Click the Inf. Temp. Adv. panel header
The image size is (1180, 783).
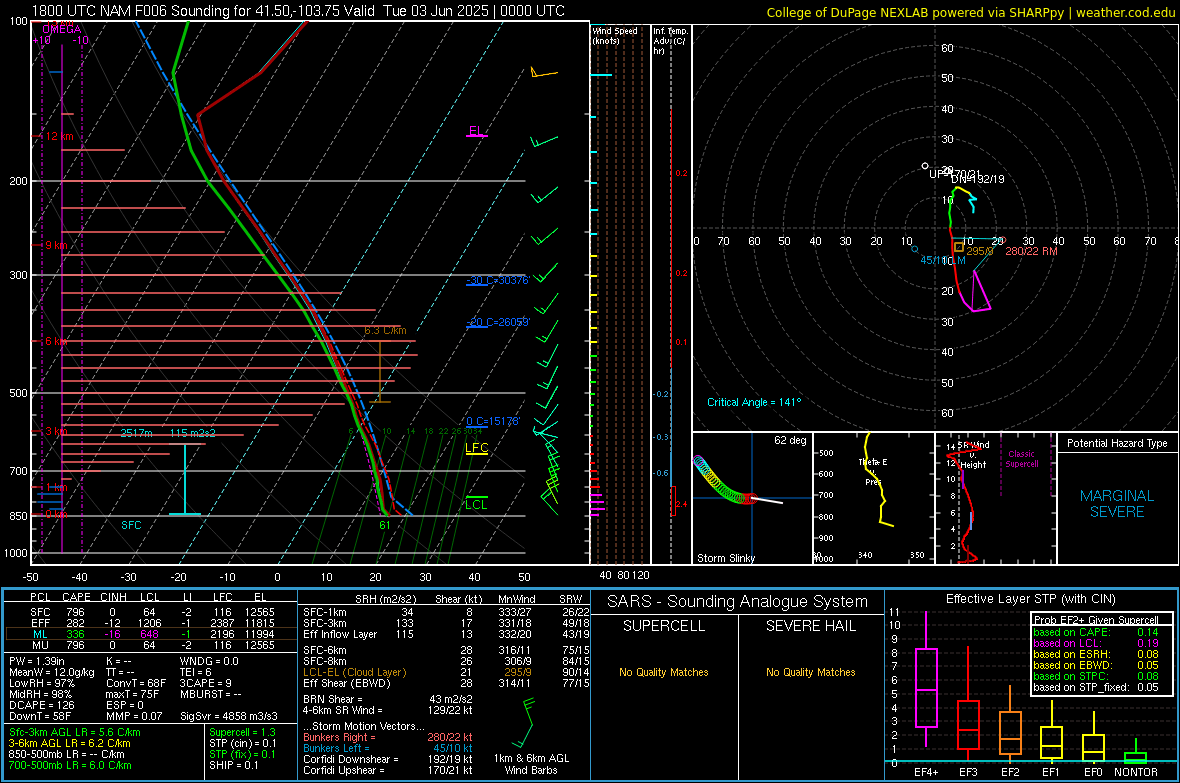tap(669, 41)
